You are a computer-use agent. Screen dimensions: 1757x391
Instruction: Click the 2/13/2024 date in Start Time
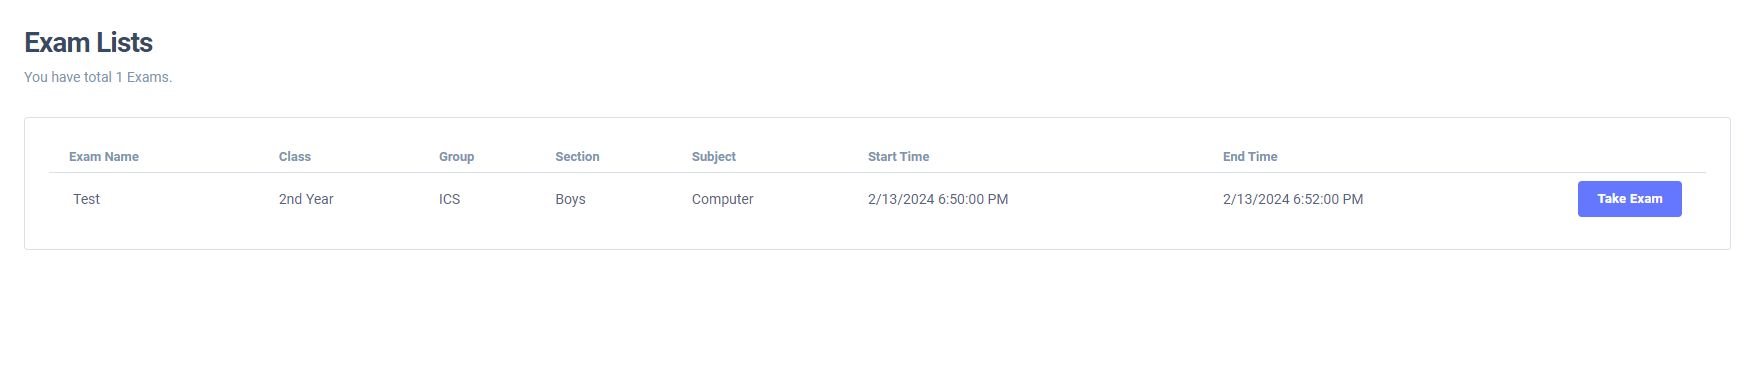(901, 199)
